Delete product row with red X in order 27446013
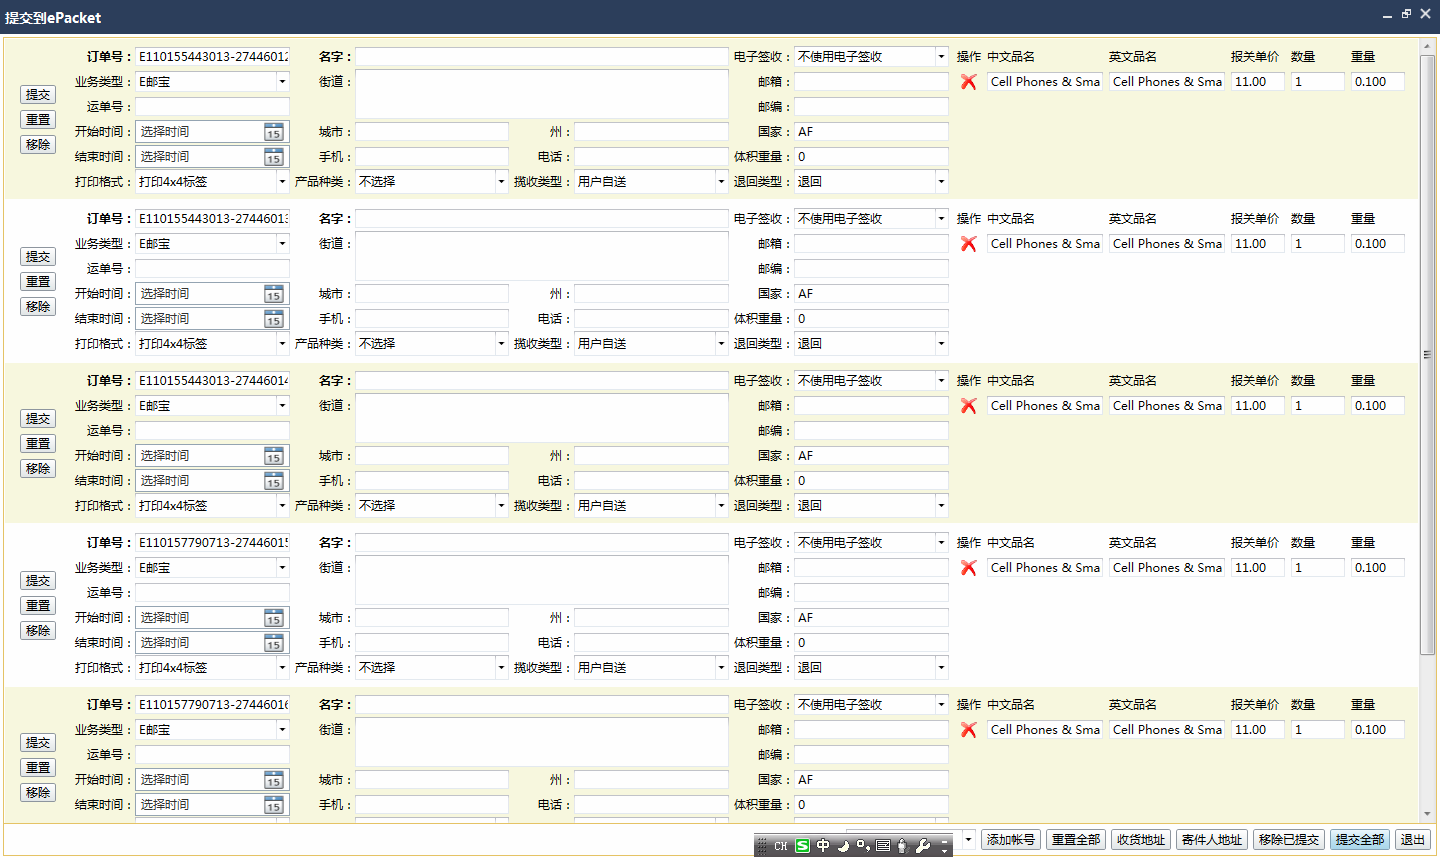 point(968,244)
